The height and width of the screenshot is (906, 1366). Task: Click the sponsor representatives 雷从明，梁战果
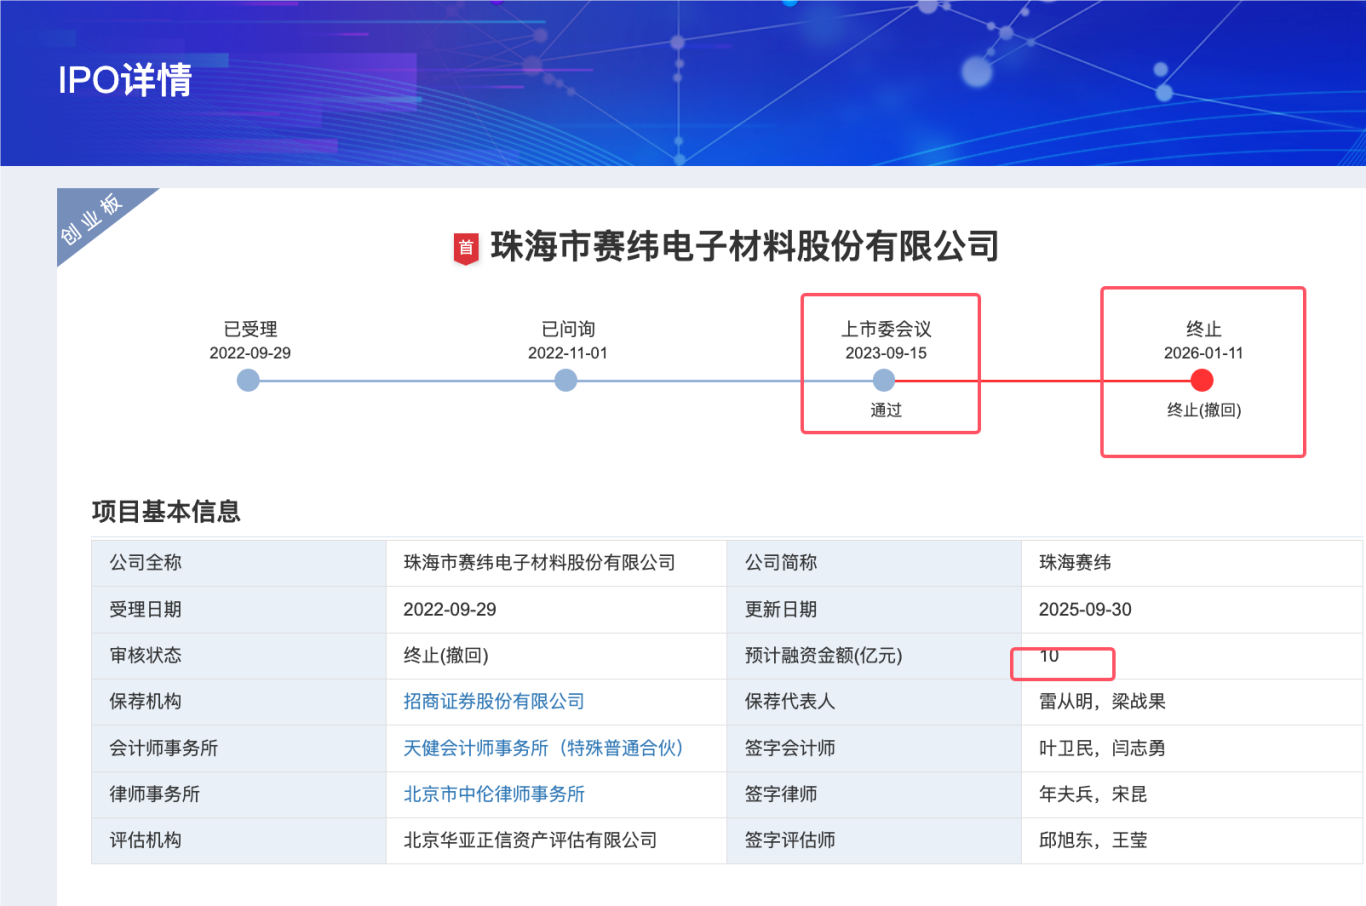pyautogui.click(x=1102, y=702)
